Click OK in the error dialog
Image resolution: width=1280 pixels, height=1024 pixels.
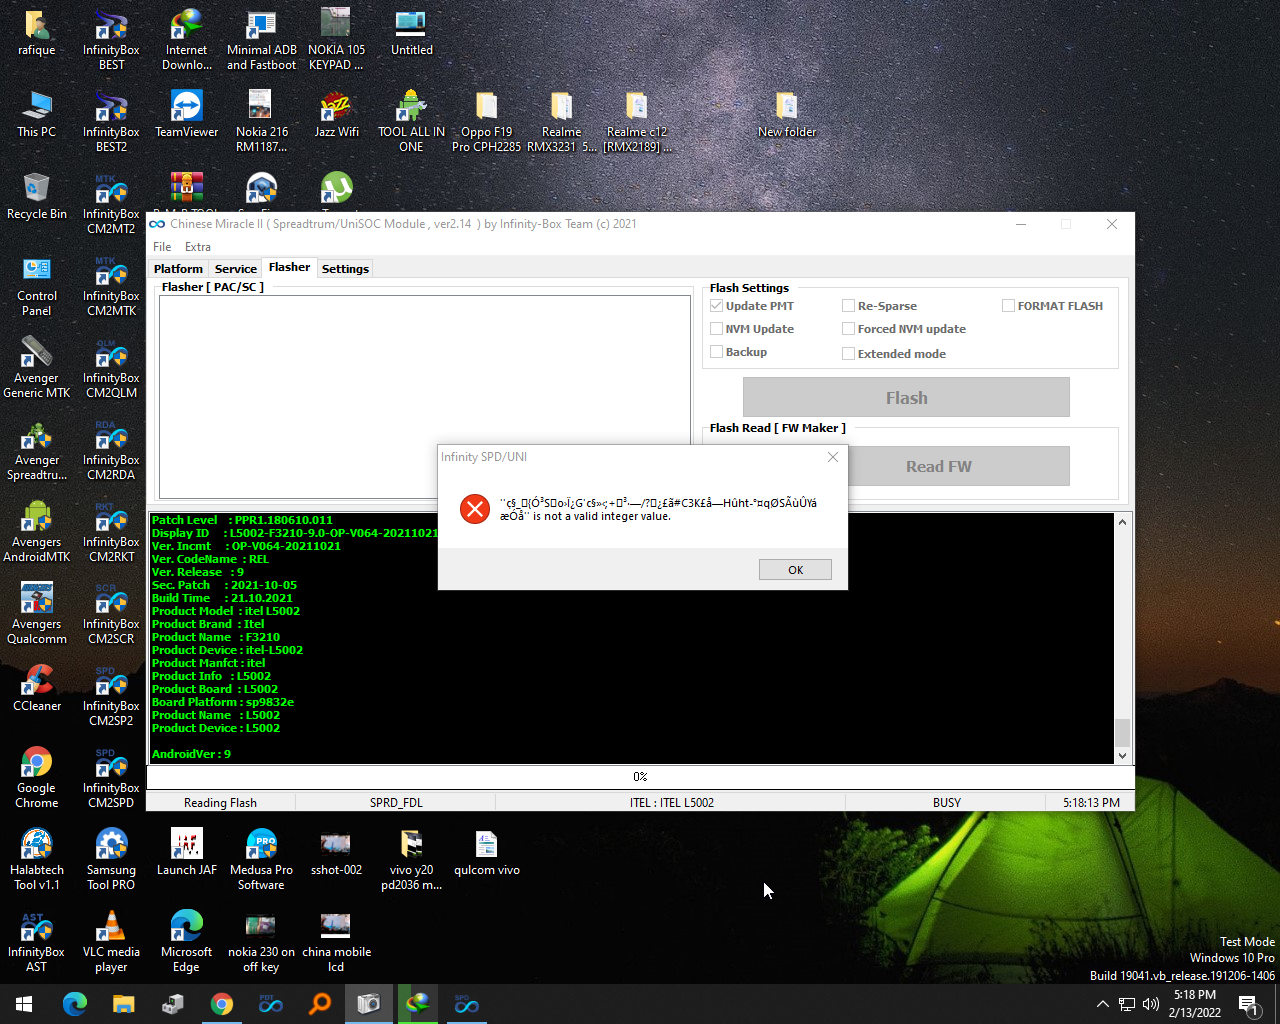pyautogui.click(x=795, y=570)
